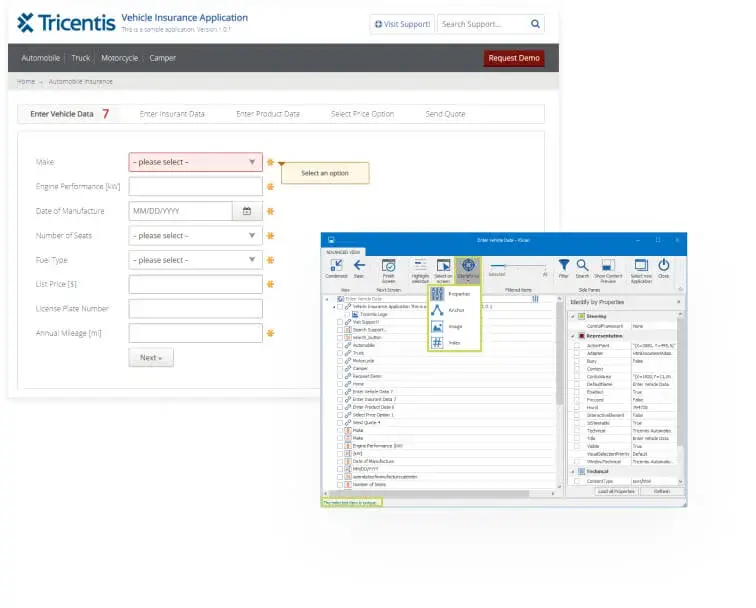Expand the Fuel Type select box
The image size is (756, 608).
click(x=196, y=260)
